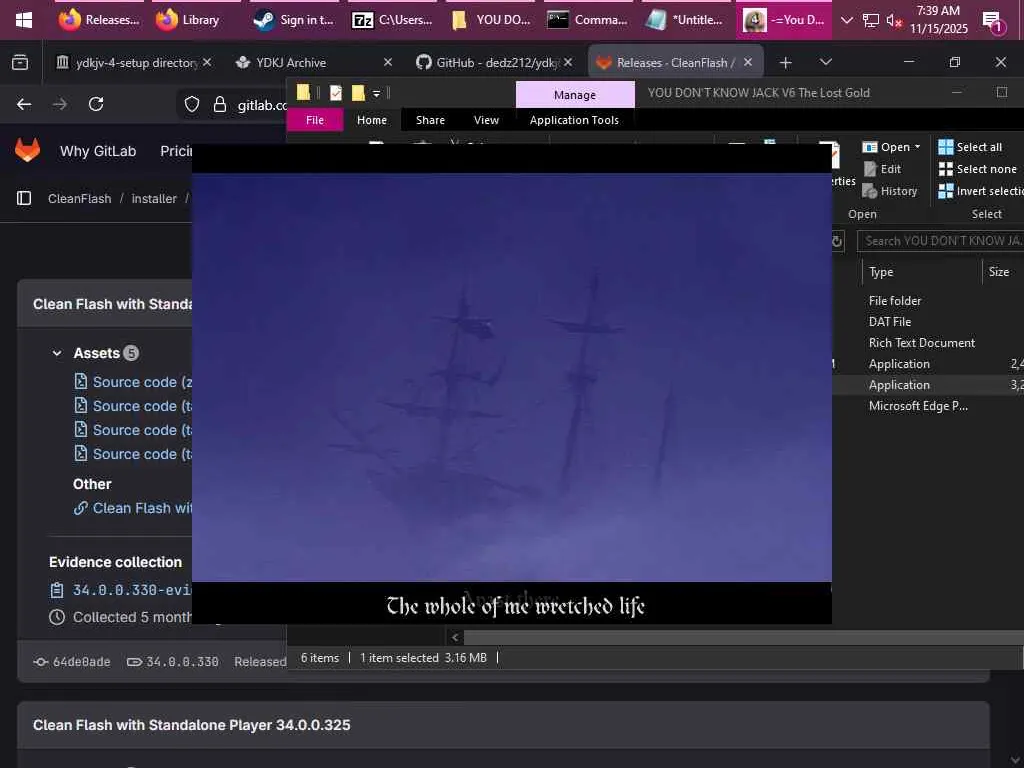Open Share ribbon tab in Explorer
The image size is (1024, 768).
[x=430, y=120]
